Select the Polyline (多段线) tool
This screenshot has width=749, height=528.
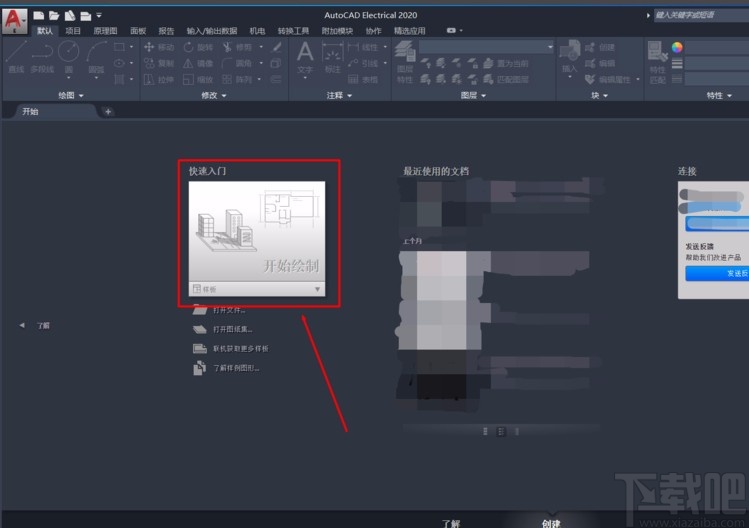[42, 57]
